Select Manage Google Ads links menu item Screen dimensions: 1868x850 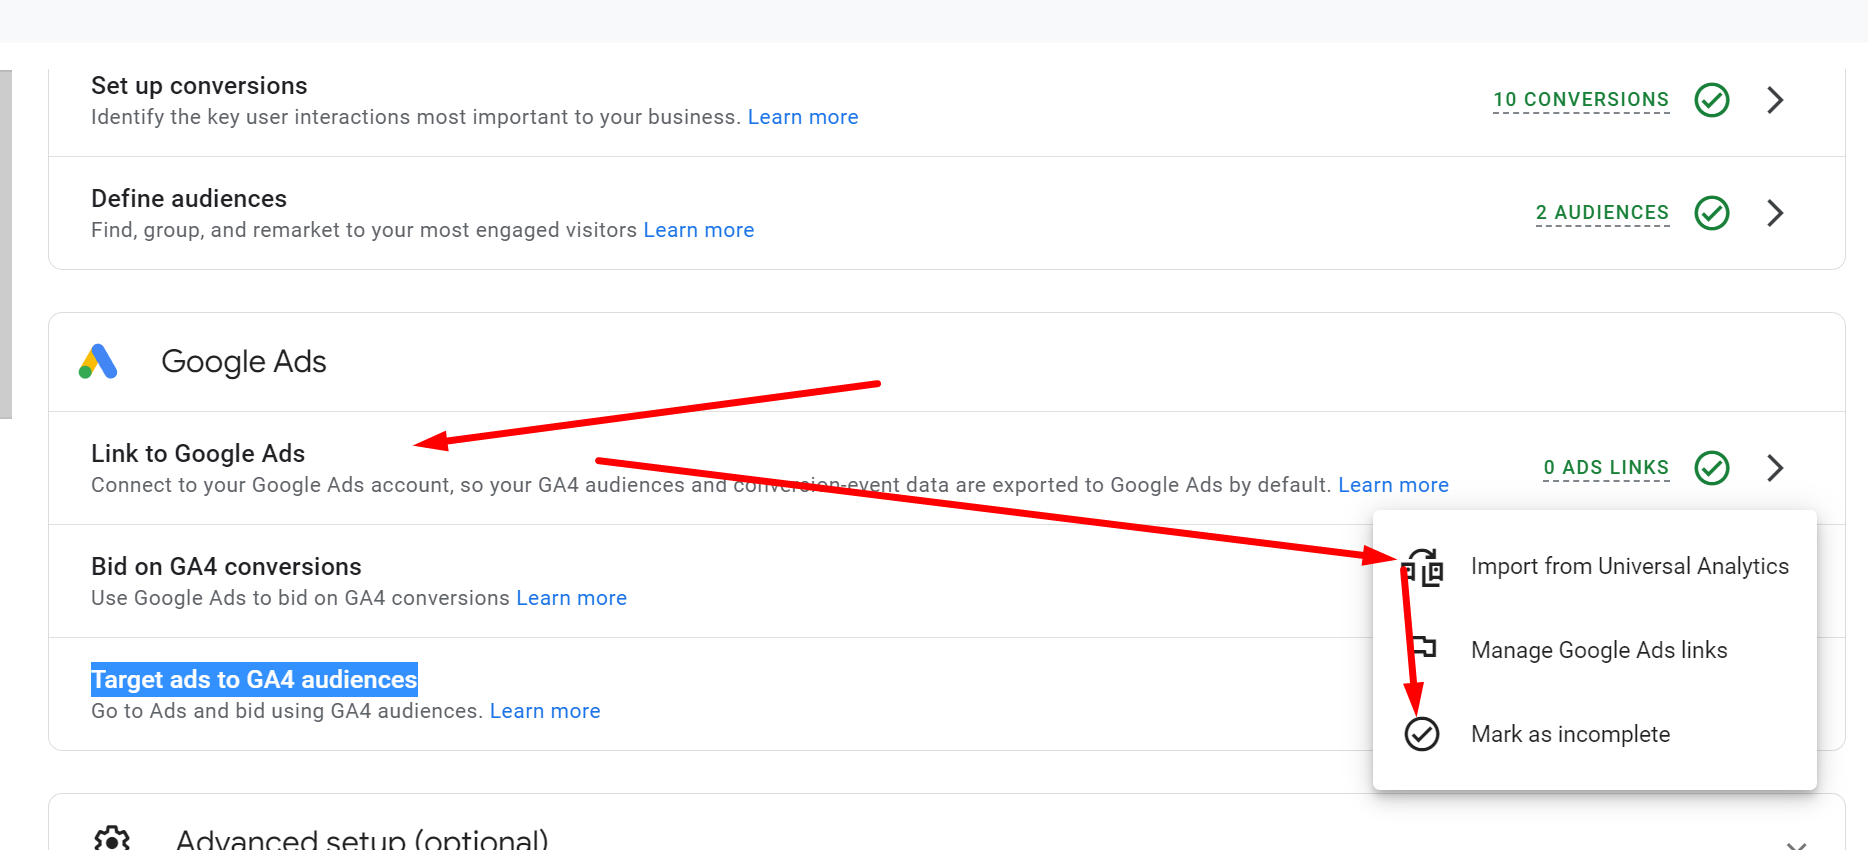[1595, 650]
